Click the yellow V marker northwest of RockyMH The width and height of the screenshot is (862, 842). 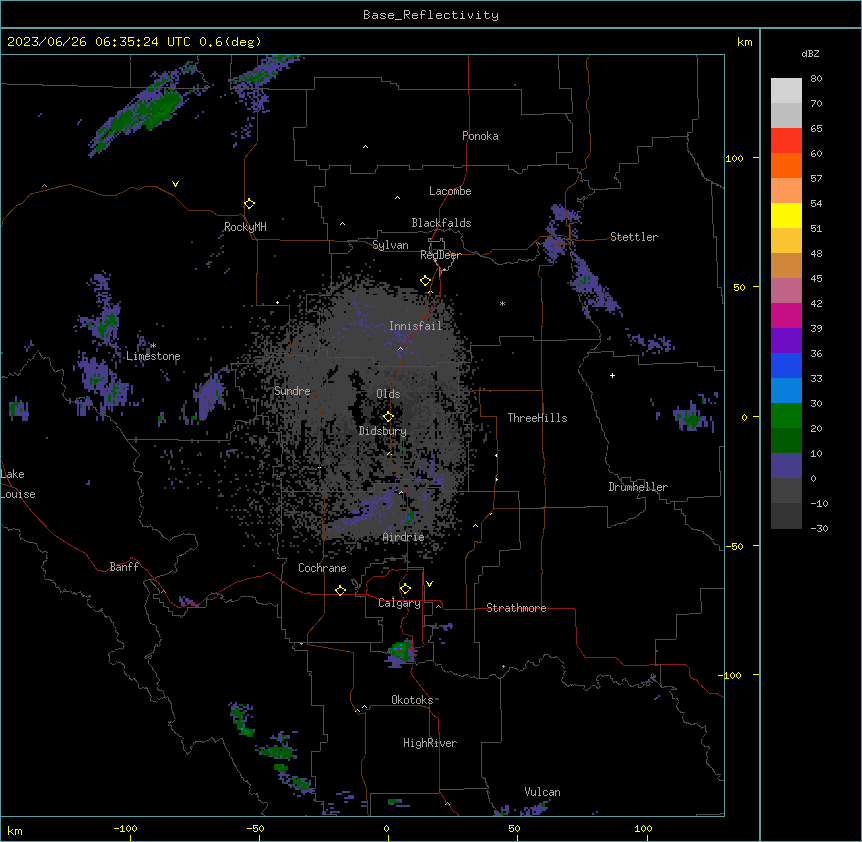[x=175, y=184]
